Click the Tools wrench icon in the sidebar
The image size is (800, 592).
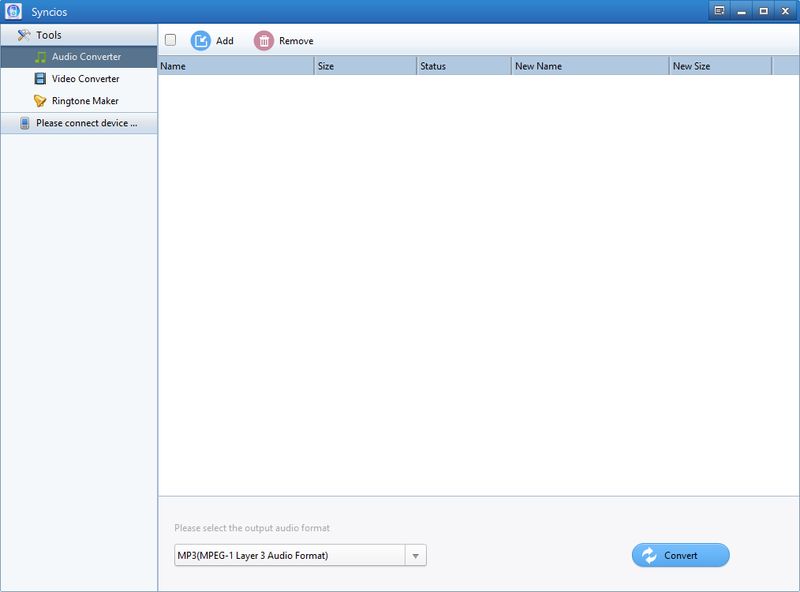pos(24,35)
